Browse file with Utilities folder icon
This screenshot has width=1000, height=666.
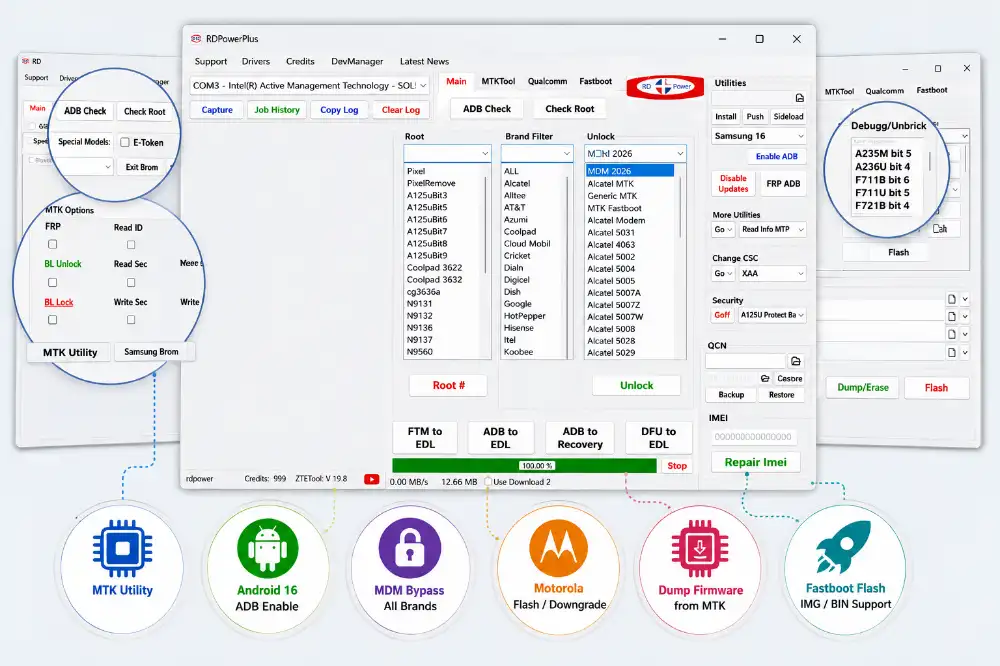(800, 98)
